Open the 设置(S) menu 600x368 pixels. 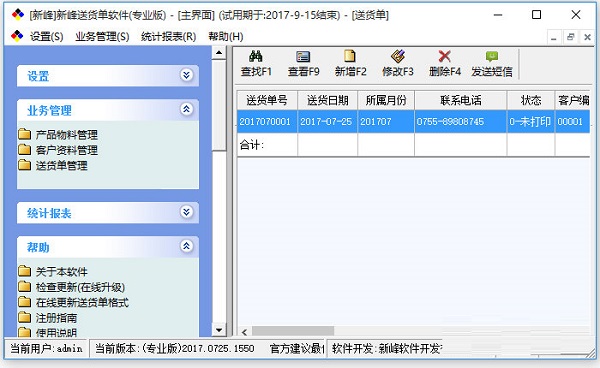(x=47, y=36)
